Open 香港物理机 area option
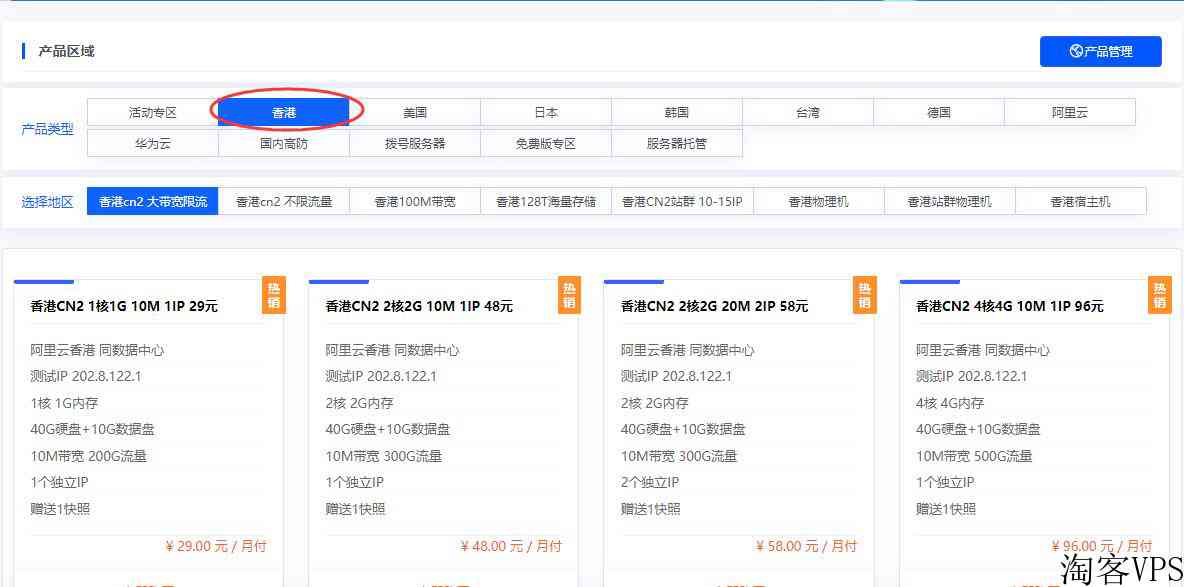The height and width of the screenshot is (587, 1184). tap(818, 202)
